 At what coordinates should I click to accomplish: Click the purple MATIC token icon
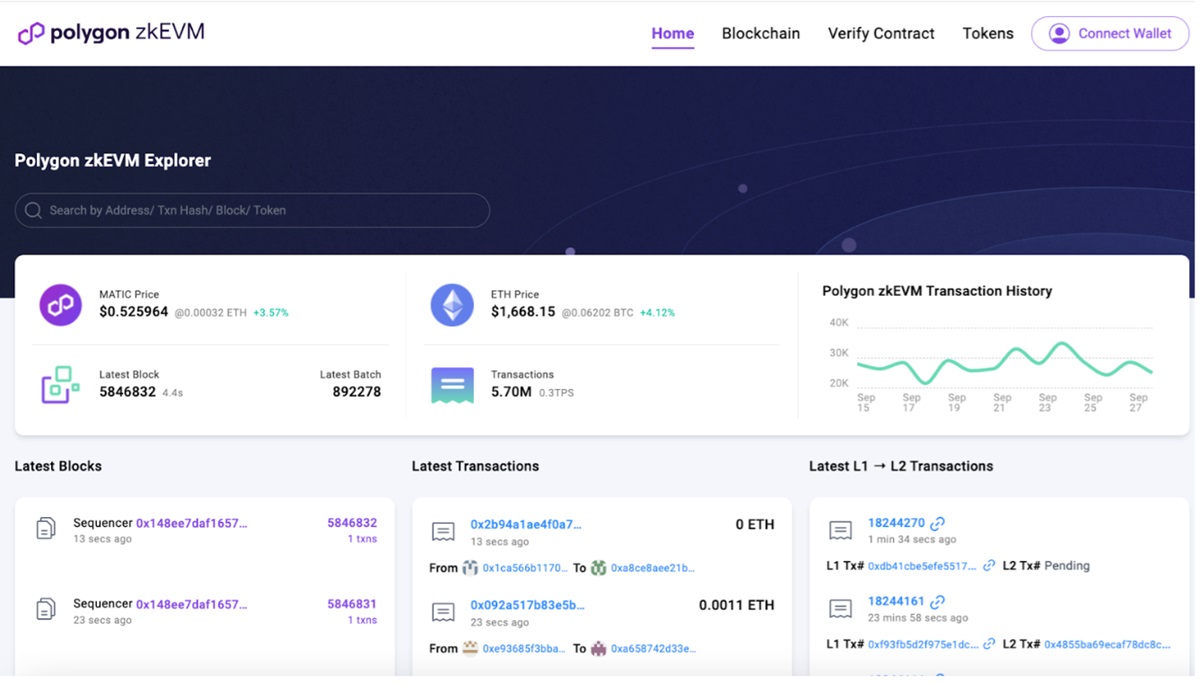[60, 304]
